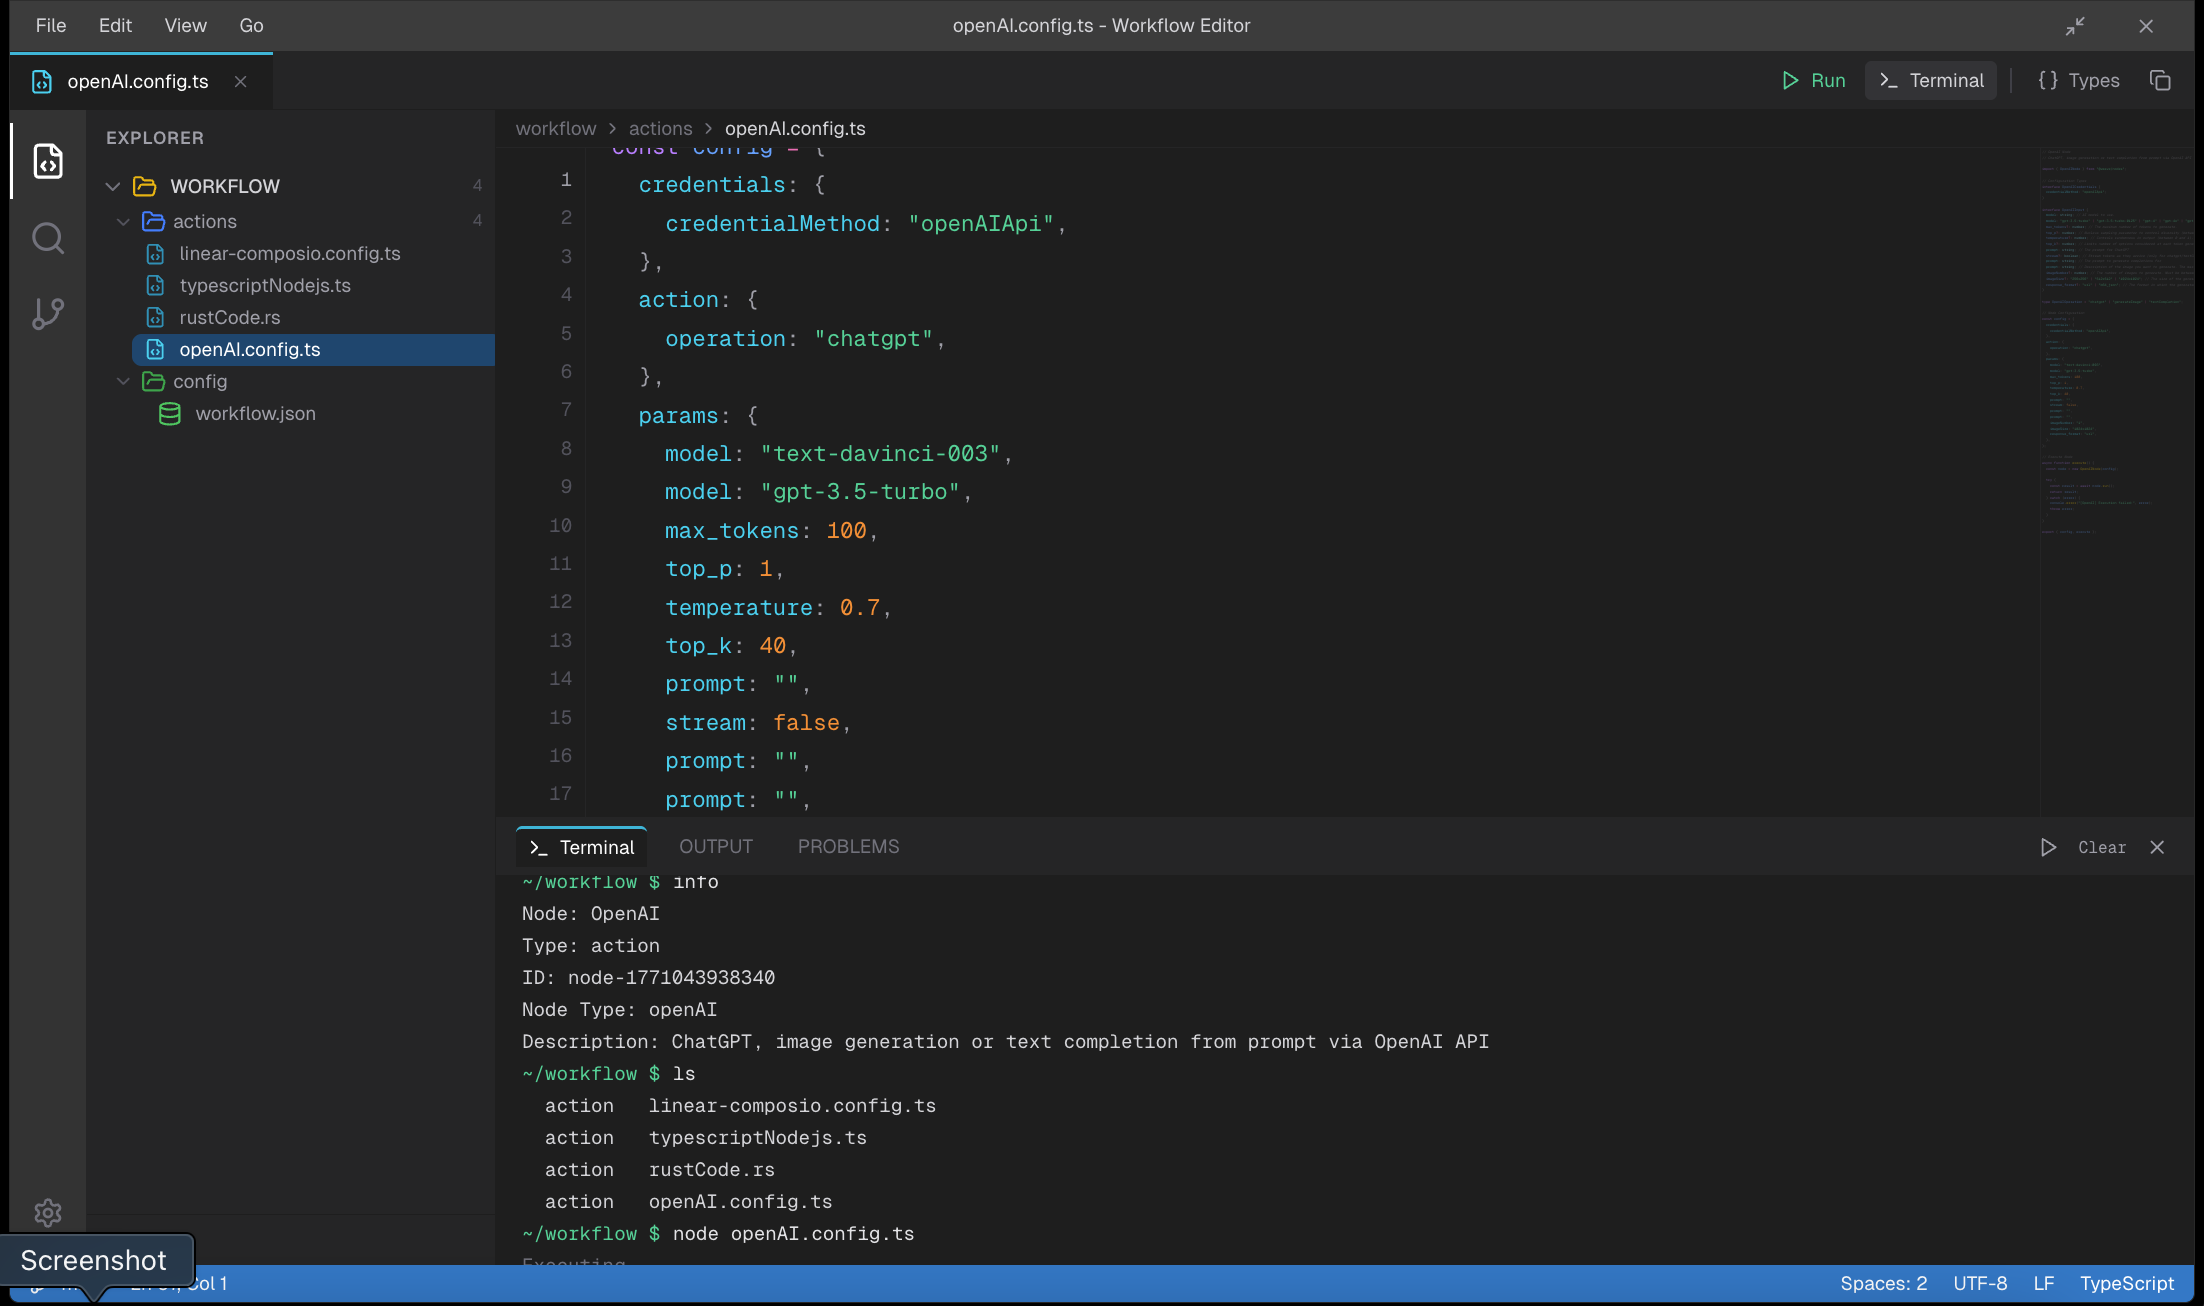Collapse the WORKFLOW root folder chevron

pyautogui.click(x=113, y=186)
